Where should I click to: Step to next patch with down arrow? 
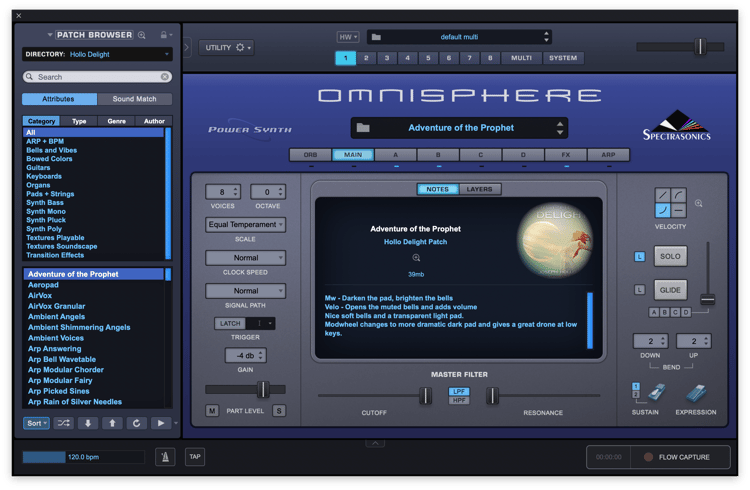88,423
